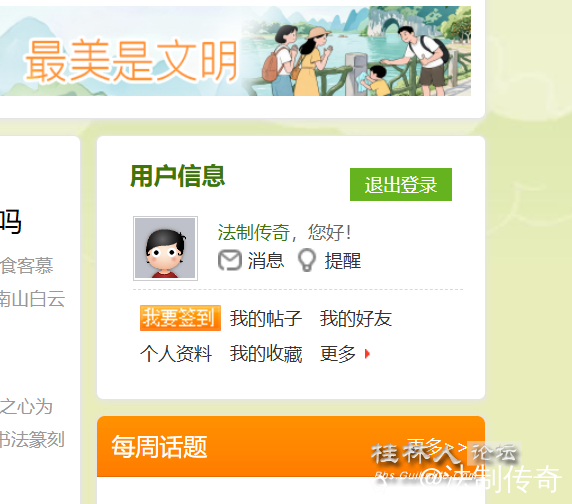Open the 最美是文明 banner image
Viewport: 572px width, 504px height.
[235, 51]
